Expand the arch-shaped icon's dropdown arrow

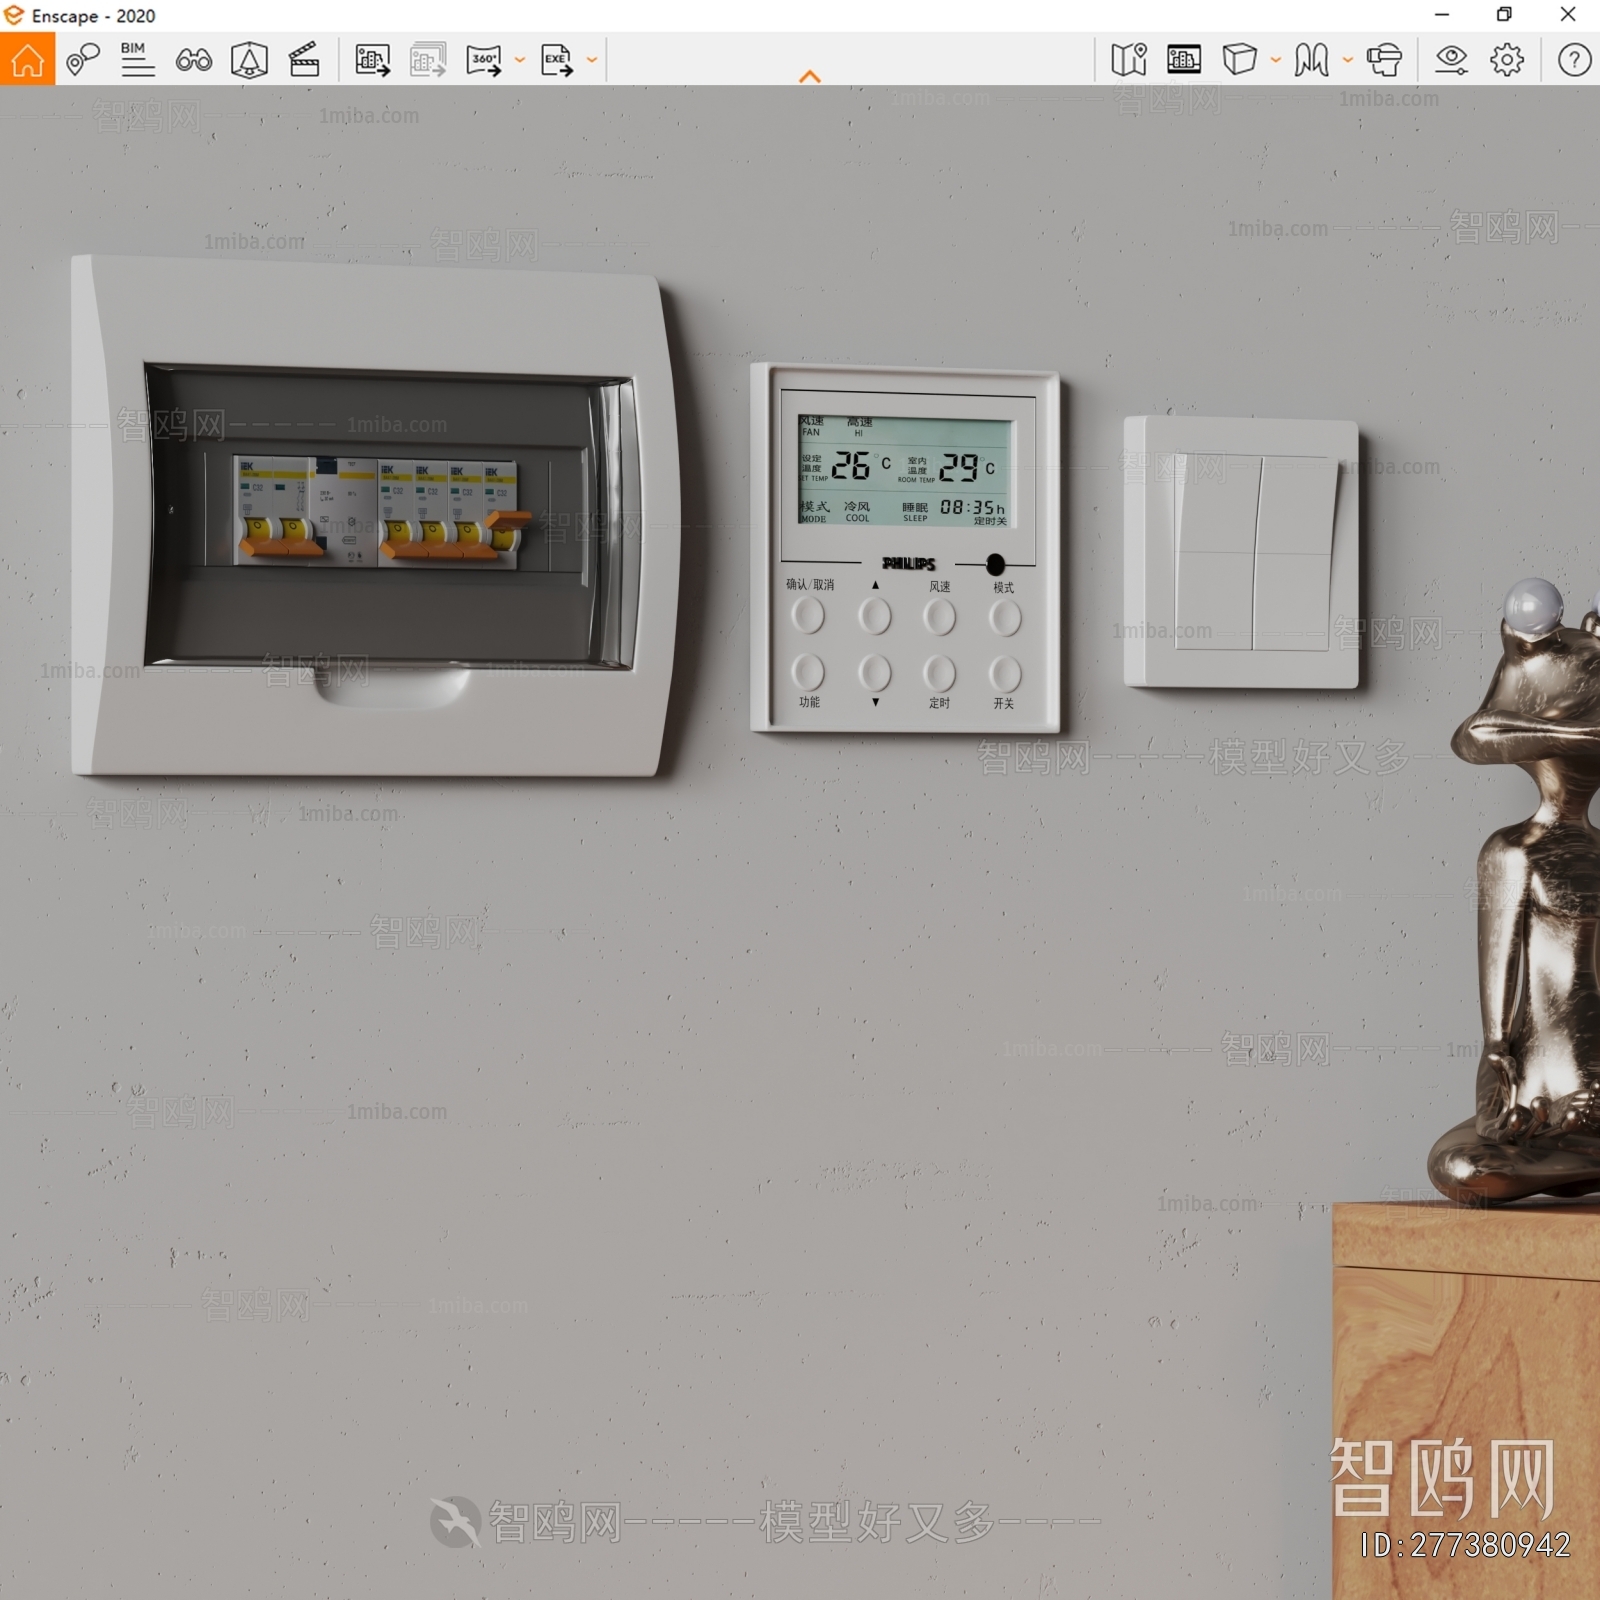tap(1348, 60)
